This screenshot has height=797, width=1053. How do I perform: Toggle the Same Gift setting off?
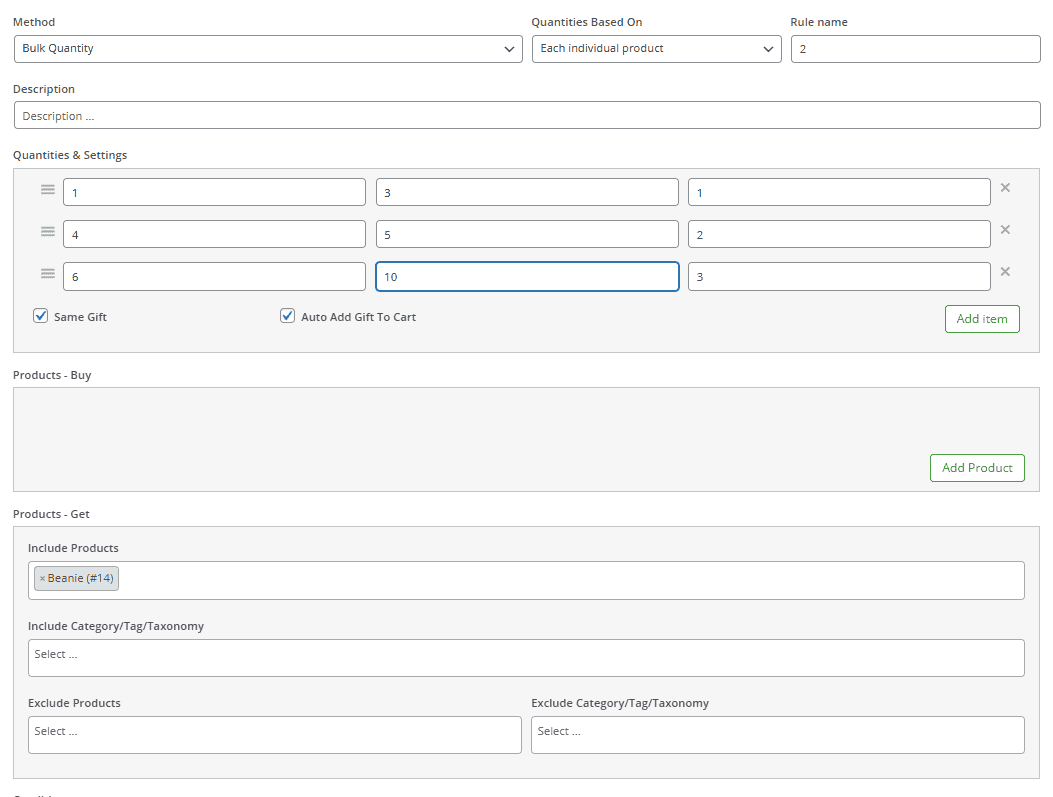click(x=40, y=314)
